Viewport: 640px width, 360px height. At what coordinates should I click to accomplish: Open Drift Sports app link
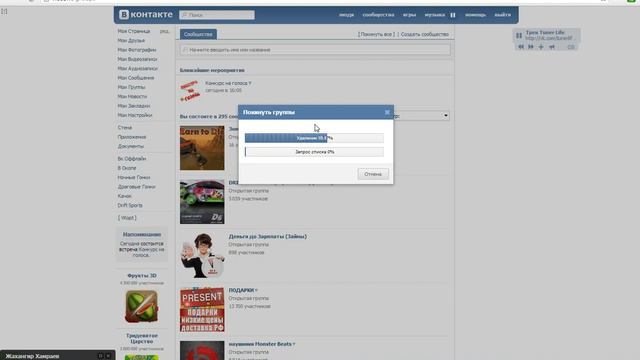[x=130, y=205]
